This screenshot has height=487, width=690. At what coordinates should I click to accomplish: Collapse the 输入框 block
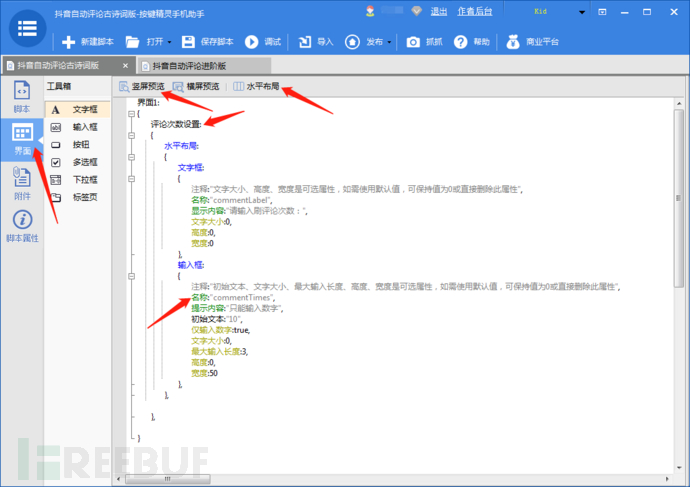tap(131, 276)
